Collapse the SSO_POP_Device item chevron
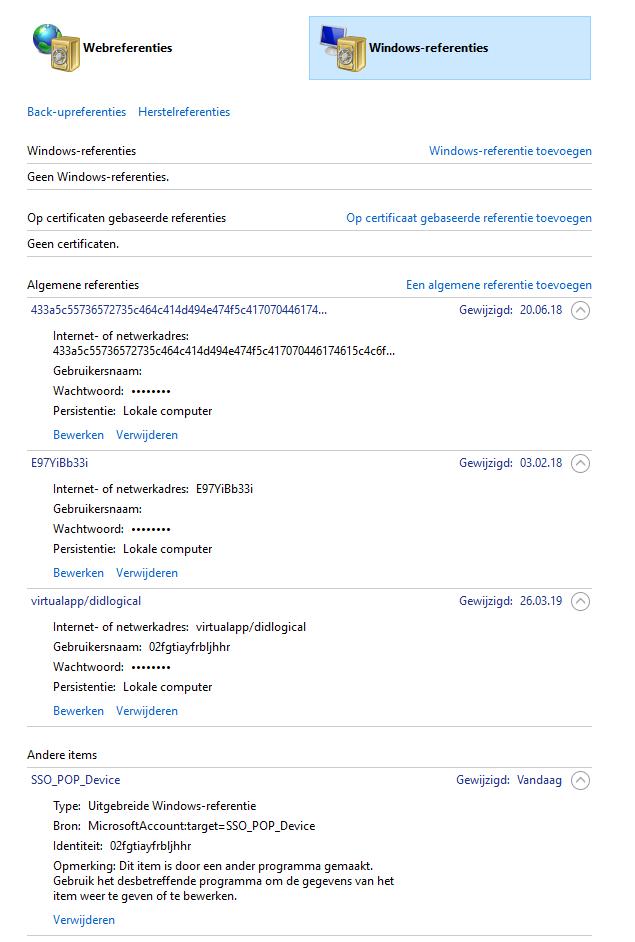The width and height of the screenshot is (635, 942). (580, 780)
